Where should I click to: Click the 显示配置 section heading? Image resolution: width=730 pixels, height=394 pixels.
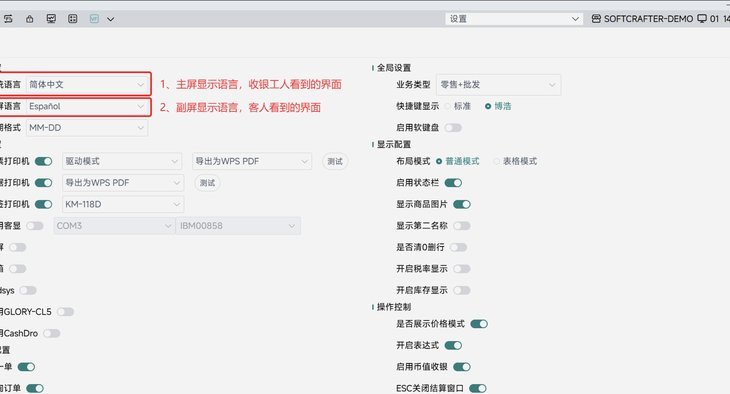coord(394,144)
